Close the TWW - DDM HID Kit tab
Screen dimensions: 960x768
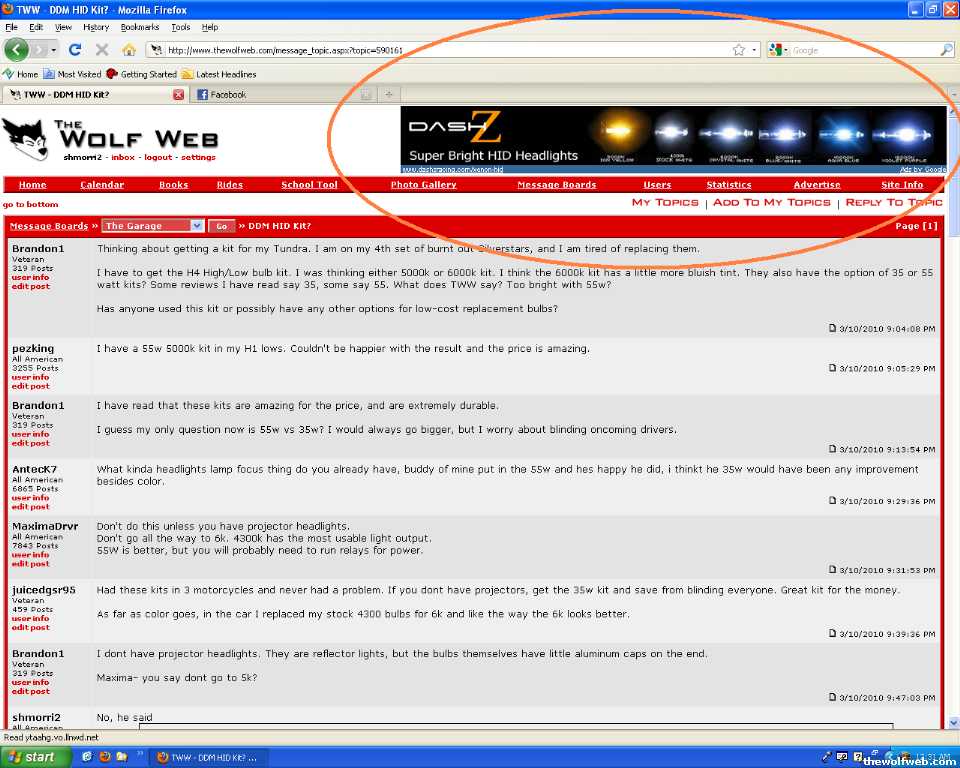point(178,94)
